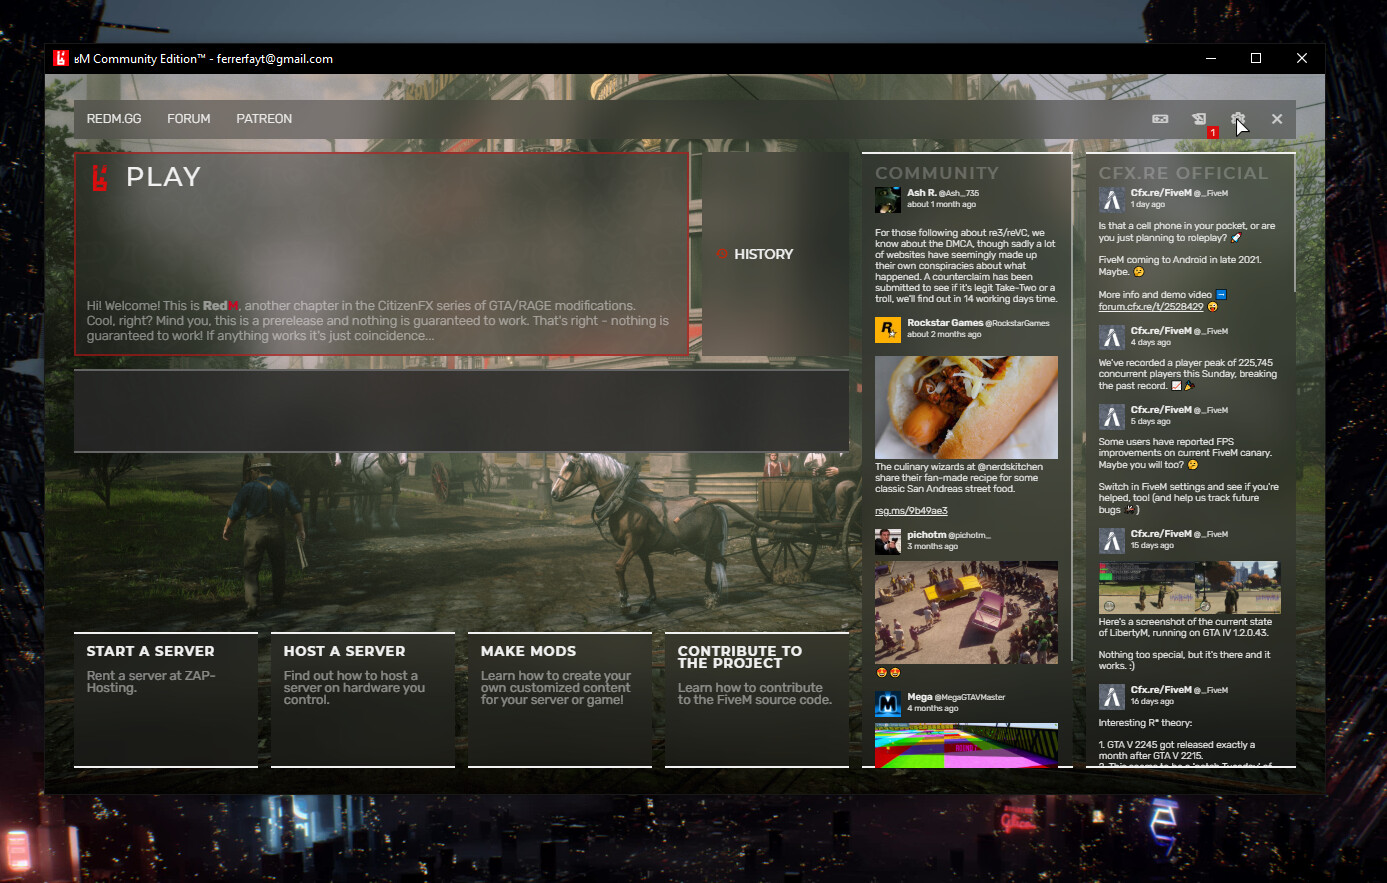The width and height of the screenshot is (1387, 883).
Task: Open Mega avatar in Community feed
Action: 888,703
